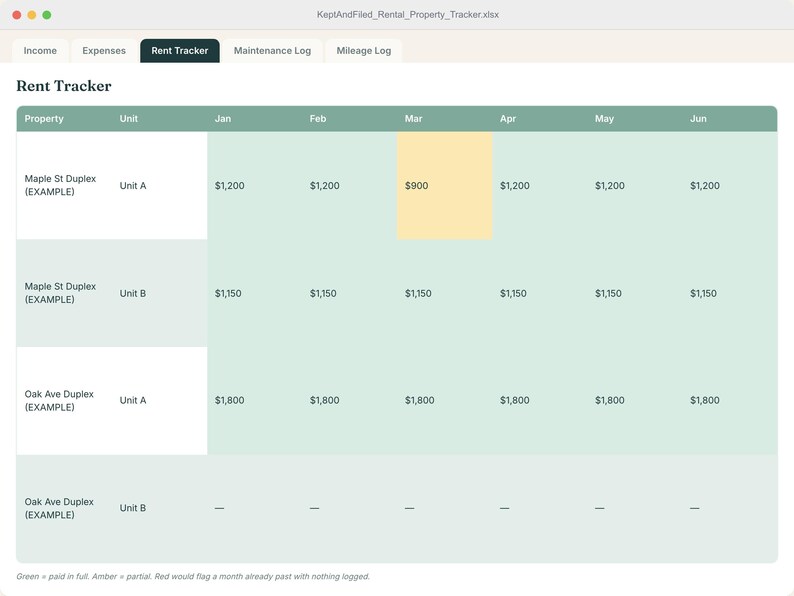The height and width of the screenshot is (596, 794).
Task: Select the Rent Tracker tab
Action: coord(180,51)
